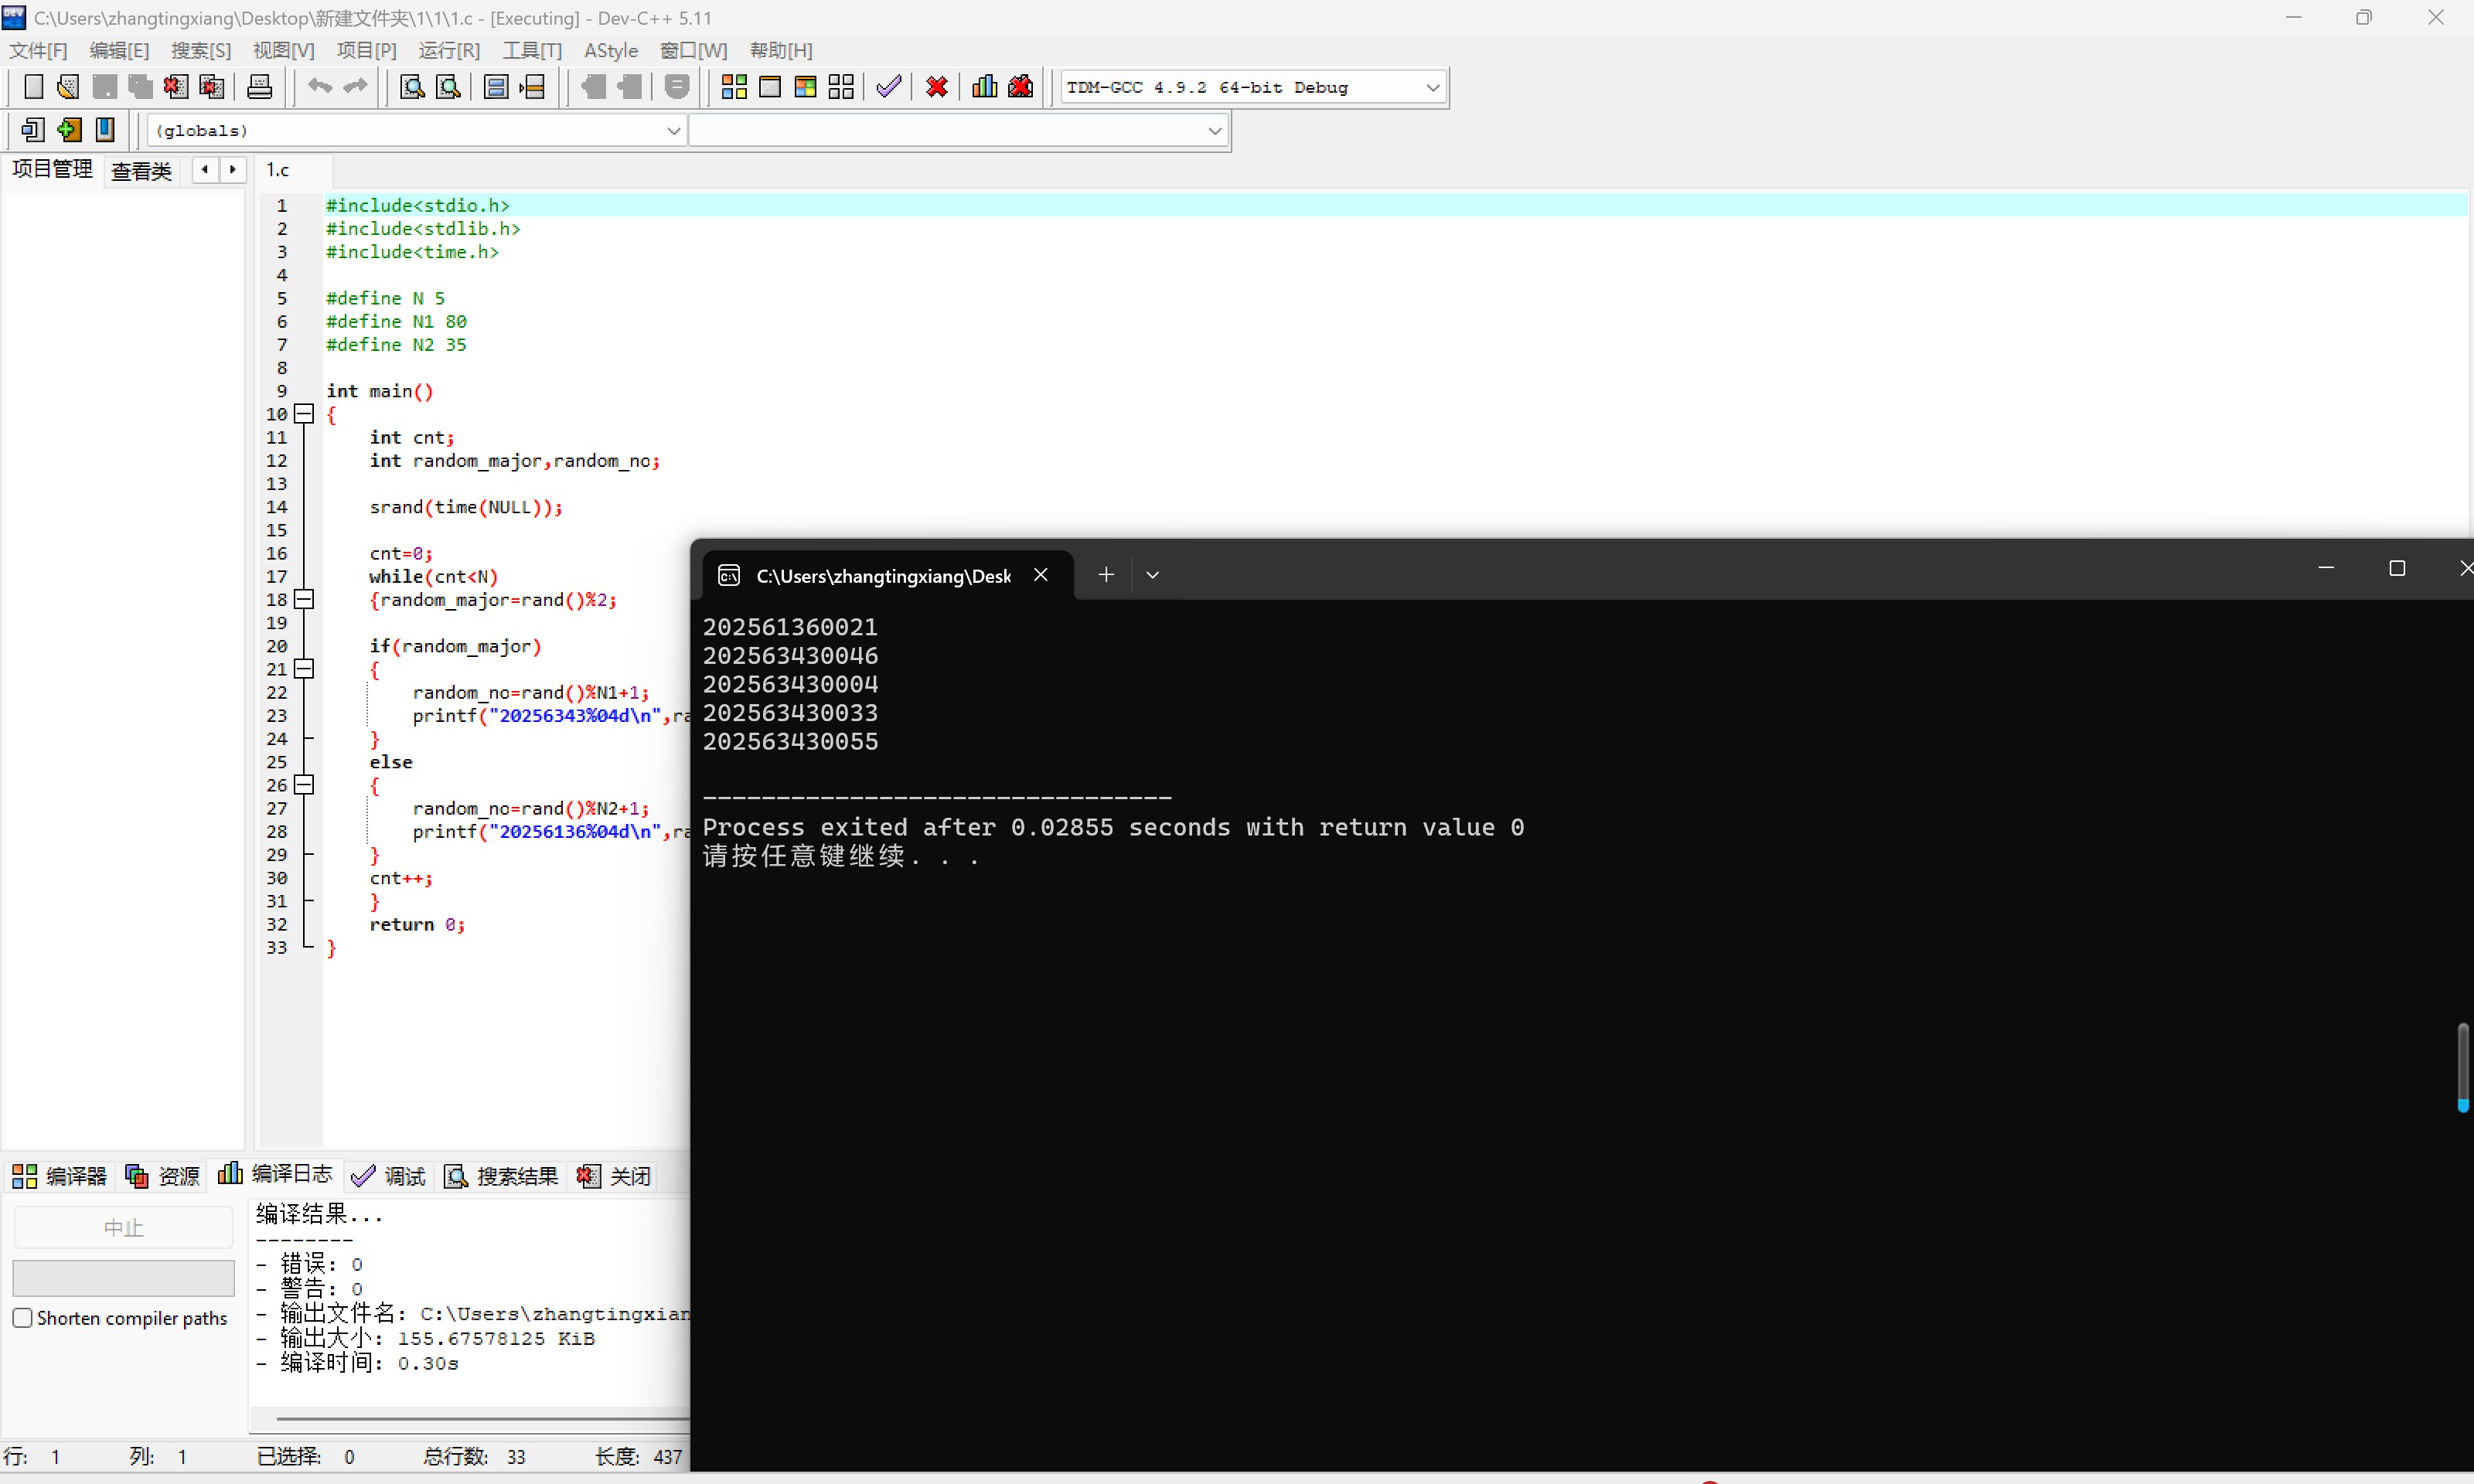Click the purple checkmark syntax check icon

pos(888,87)
